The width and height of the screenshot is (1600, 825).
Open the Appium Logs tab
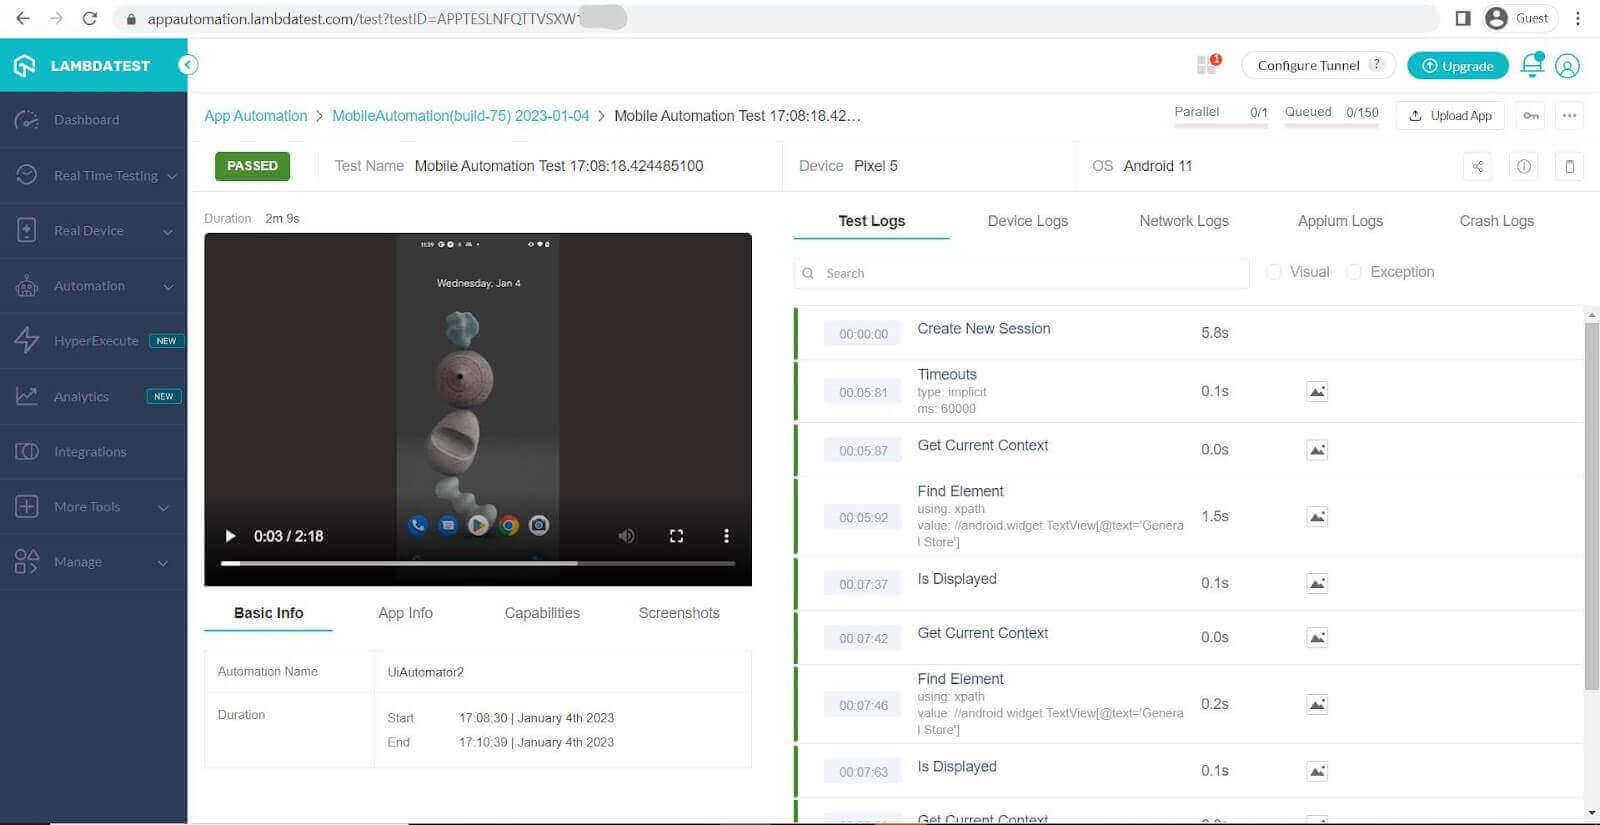[1340, 221]
